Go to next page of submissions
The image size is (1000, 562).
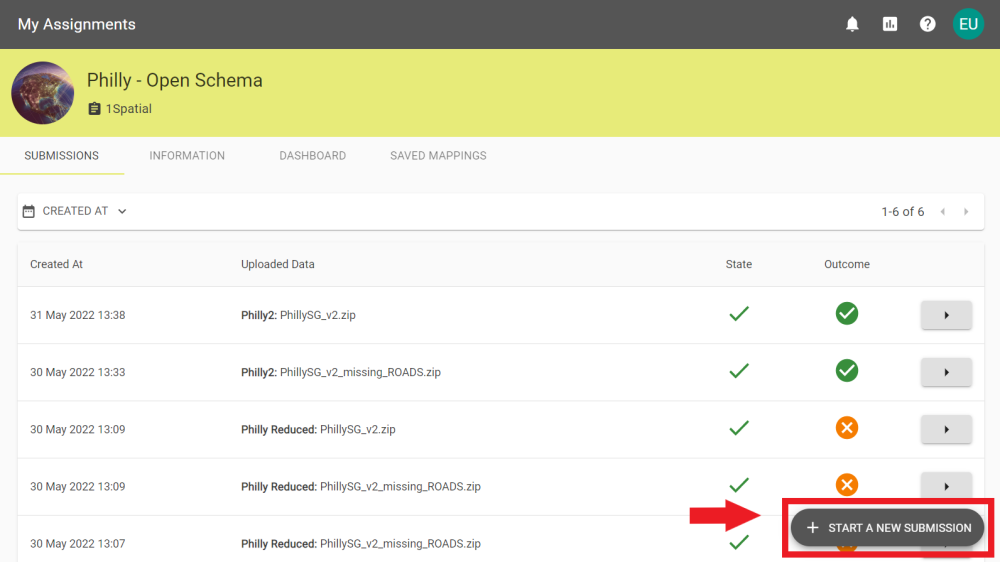[966, 212]
